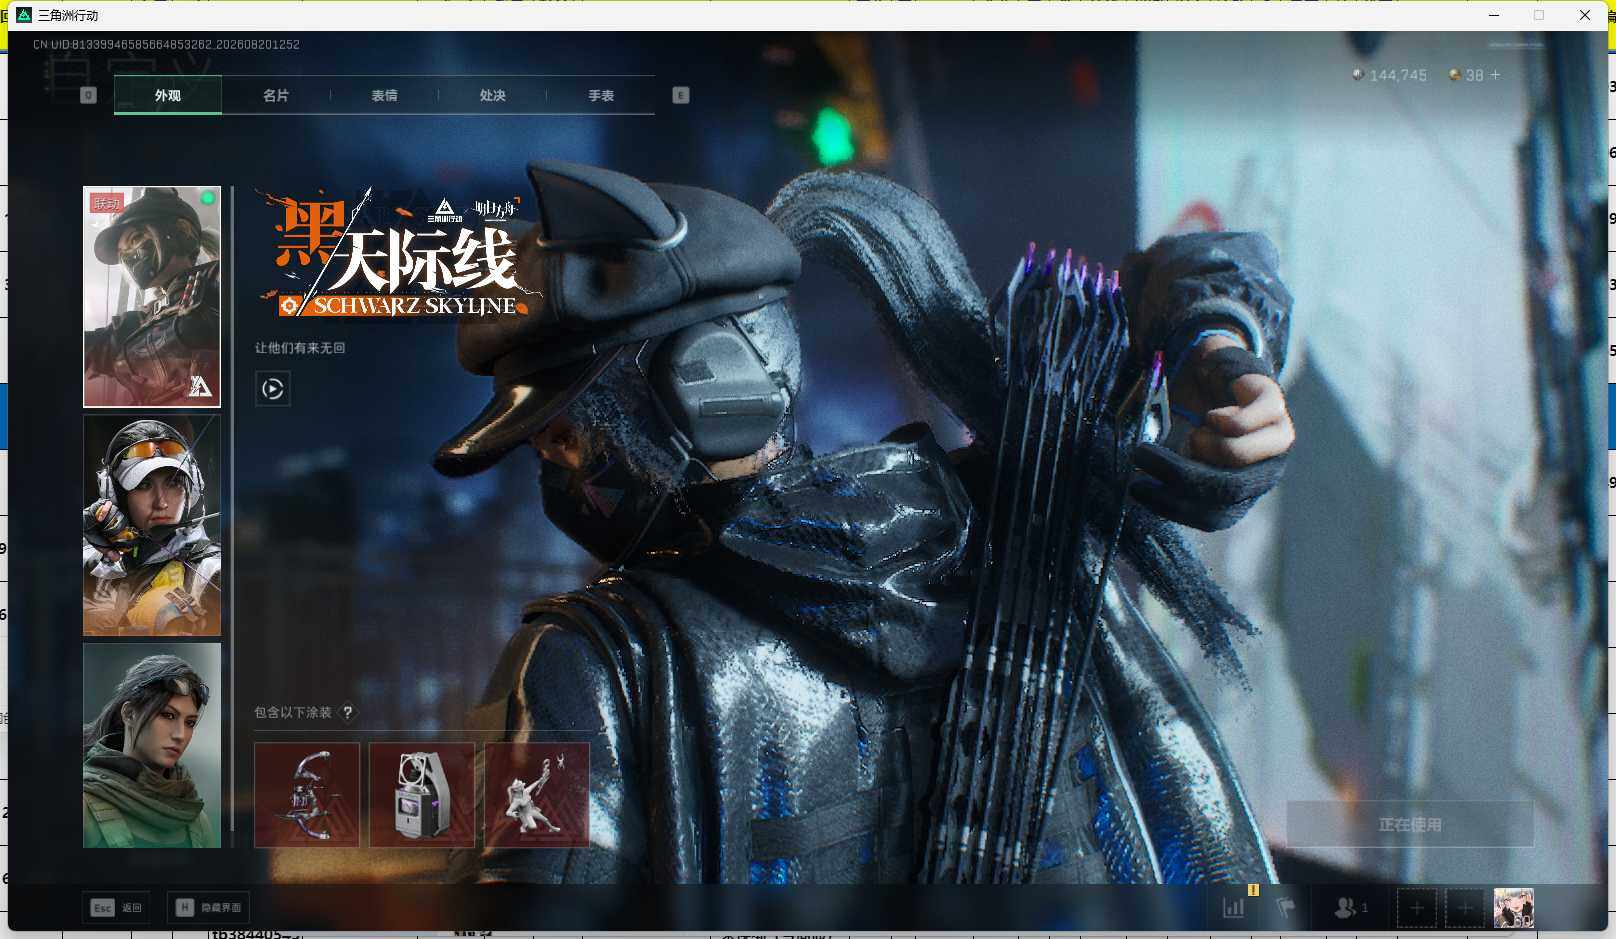Screen dimensions: 1616x939
Task: Click the CN UID text at top
Action: pos(166,45)
